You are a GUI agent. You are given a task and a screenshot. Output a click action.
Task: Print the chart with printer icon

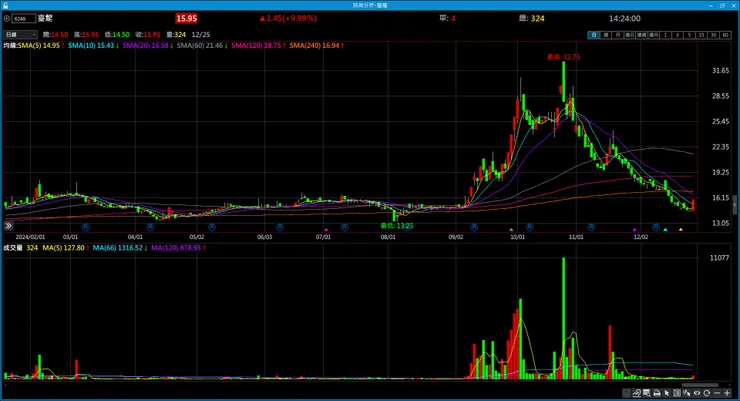(x=656, y=393)
